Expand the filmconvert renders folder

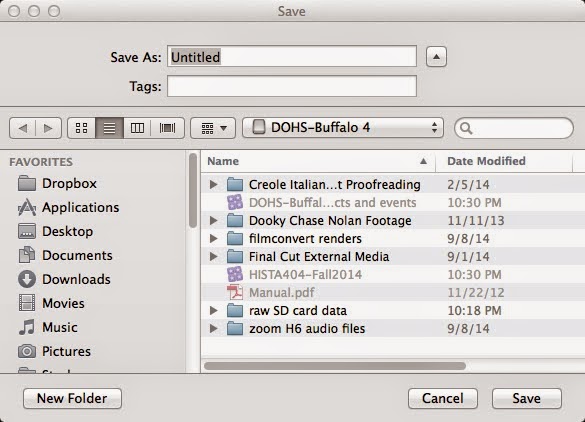click(213, 238)
